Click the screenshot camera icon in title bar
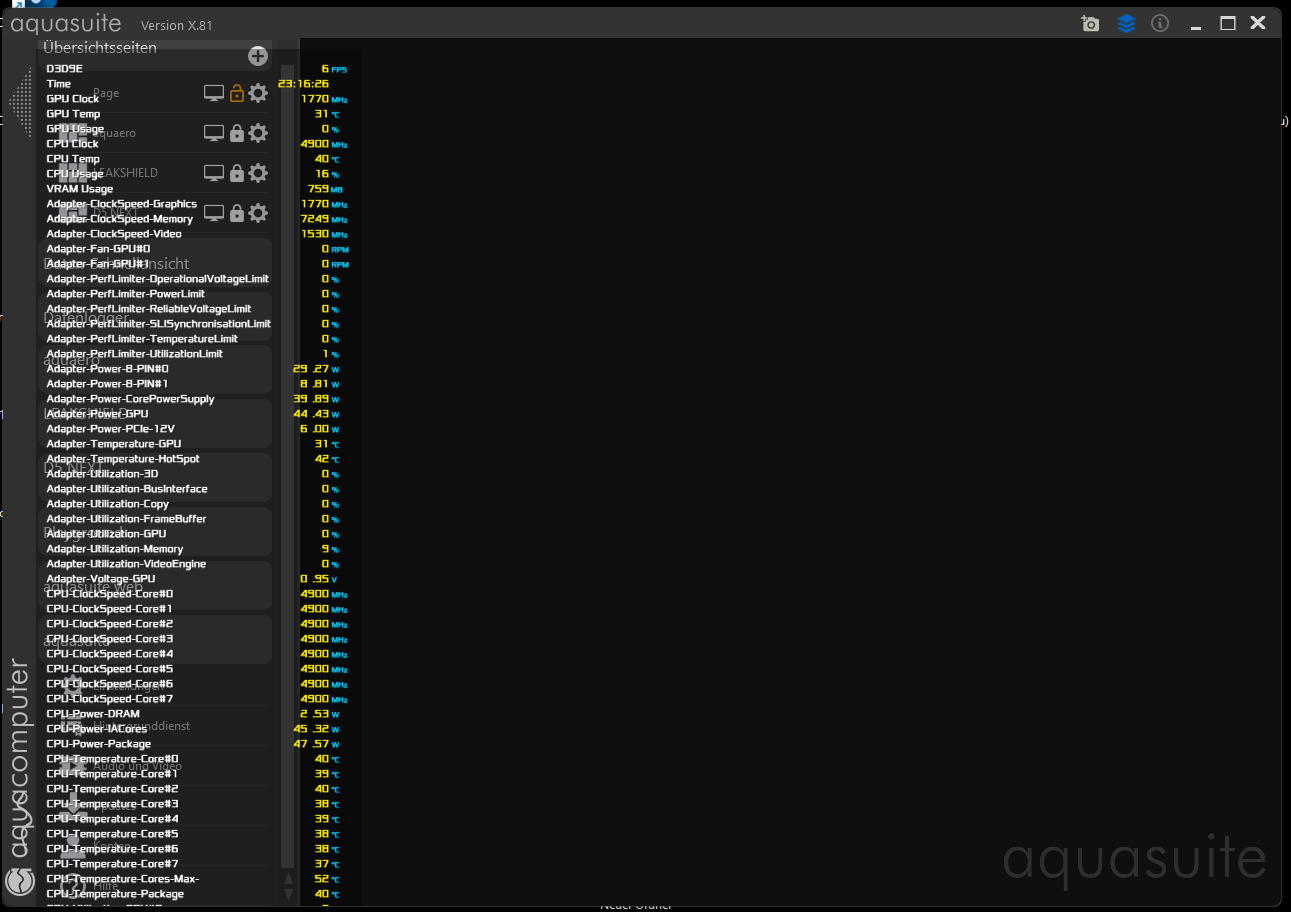Viewport: 1291px width, 912px height. (x=1090, y=24)
